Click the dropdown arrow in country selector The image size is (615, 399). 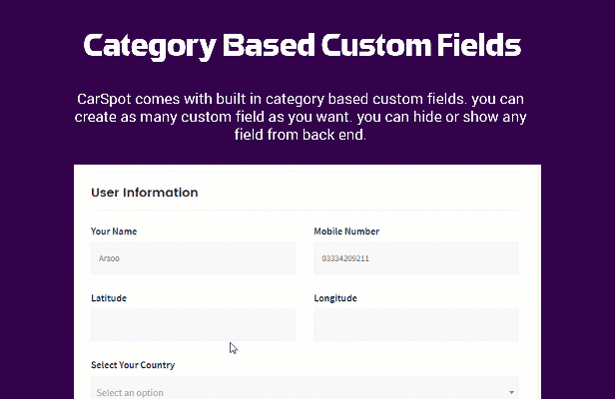tap(511, 392)
